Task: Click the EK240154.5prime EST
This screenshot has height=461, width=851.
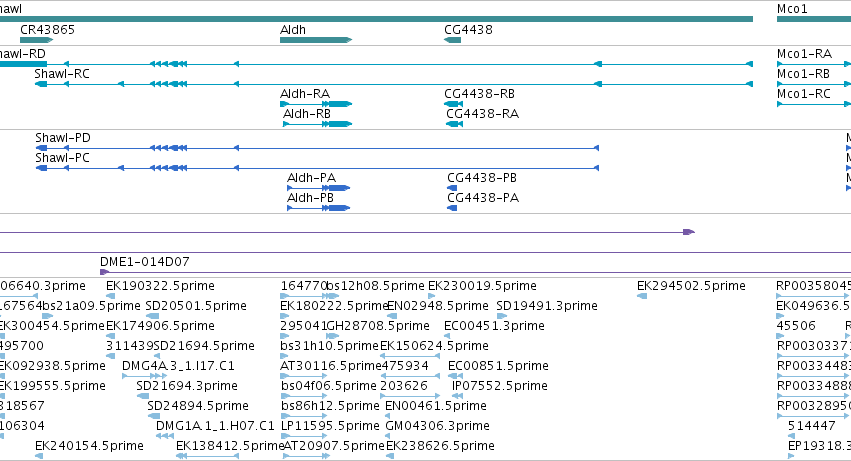Action: click(90, 446)
